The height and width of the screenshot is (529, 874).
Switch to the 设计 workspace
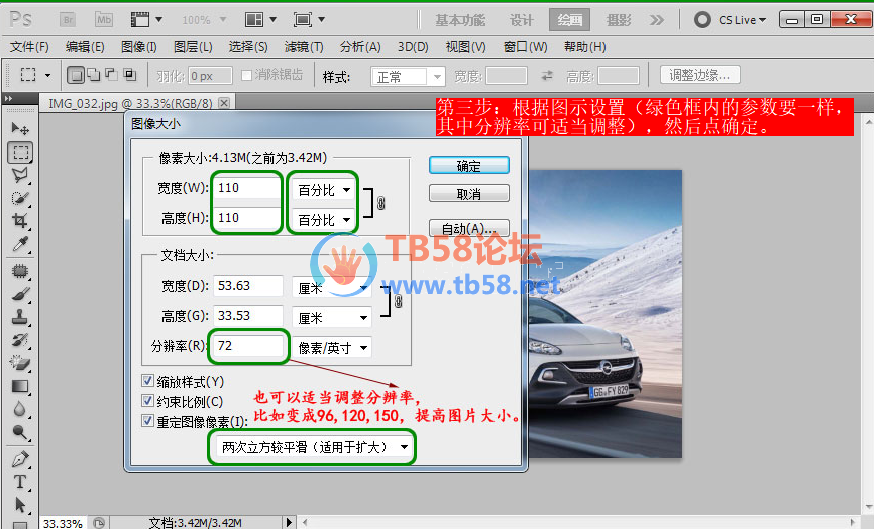click(x=522, y=20)
